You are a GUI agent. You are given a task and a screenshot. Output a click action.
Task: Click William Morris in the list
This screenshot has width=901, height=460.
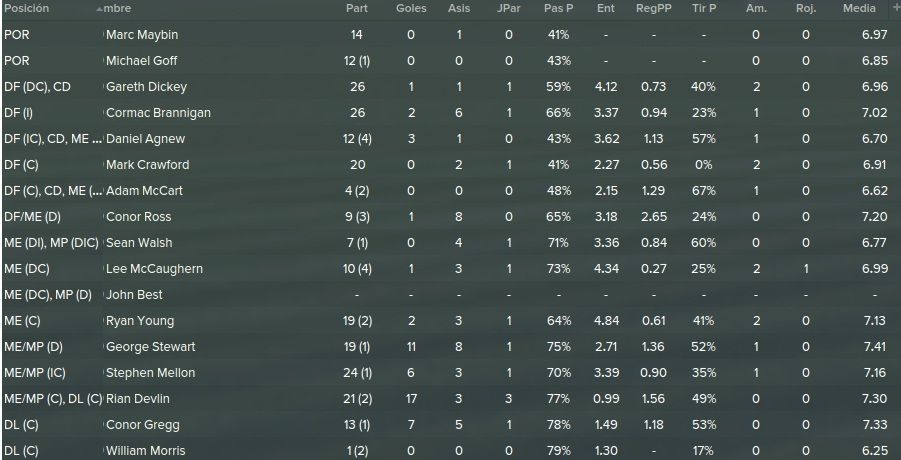[x=145, y=451]
